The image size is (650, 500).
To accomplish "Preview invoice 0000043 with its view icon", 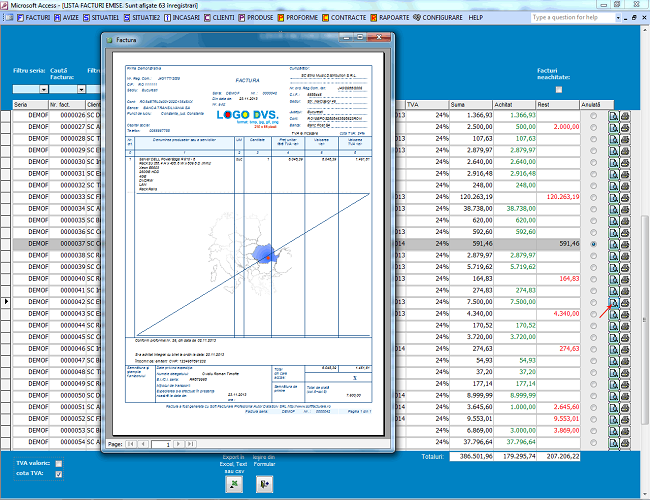I will click(614, 315).
